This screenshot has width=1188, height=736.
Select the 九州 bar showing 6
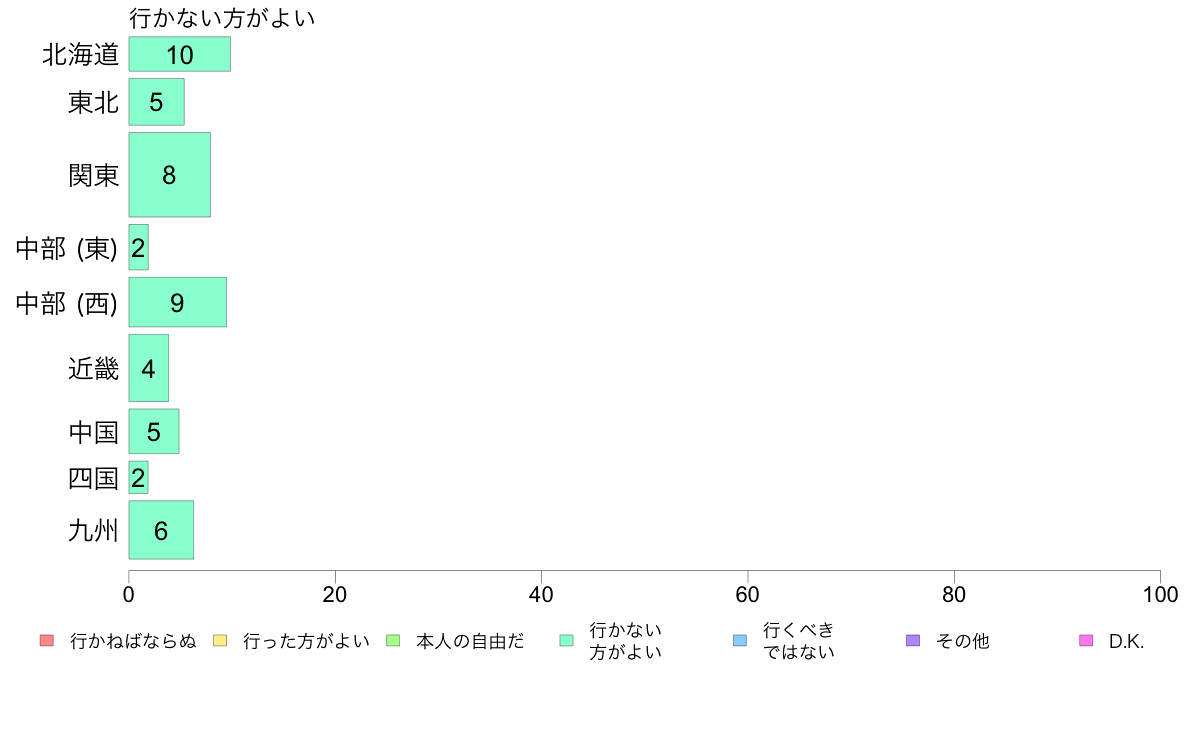161,530
